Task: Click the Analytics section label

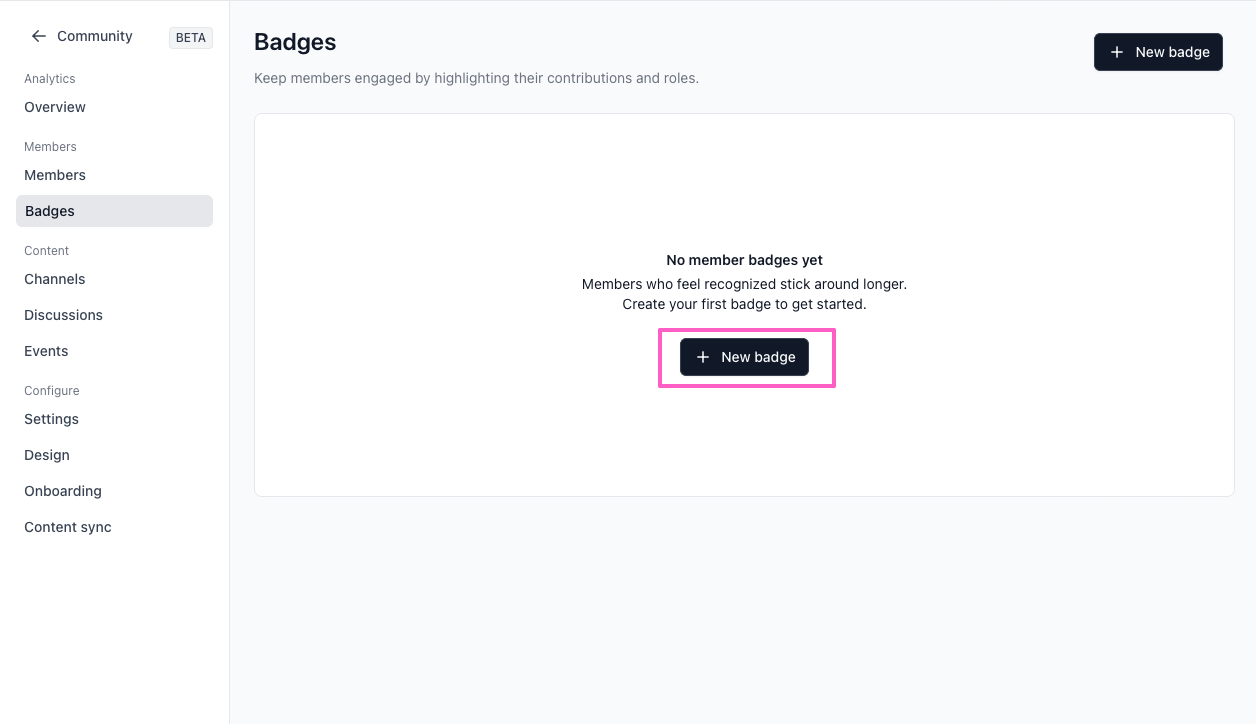Action: click(x=50, y=79)
